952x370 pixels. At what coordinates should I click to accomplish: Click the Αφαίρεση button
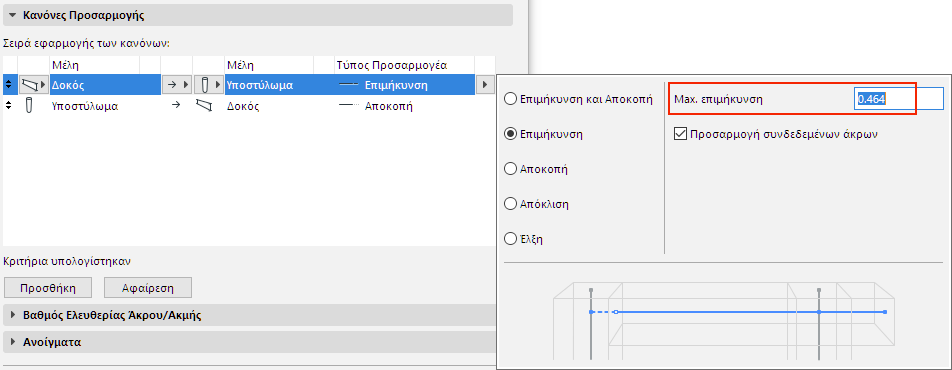(x=148, y=287)
